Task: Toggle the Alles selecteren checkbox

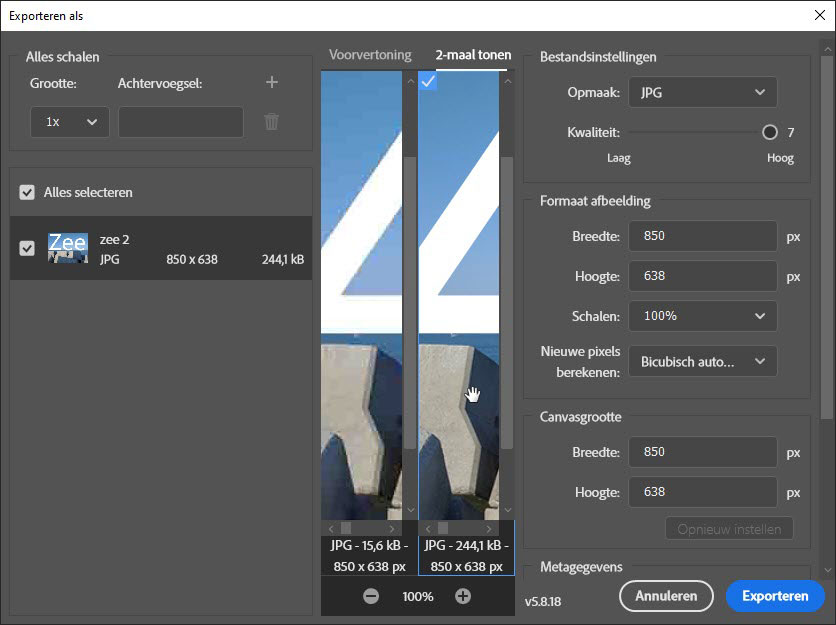Action: (x=27, y=193)
